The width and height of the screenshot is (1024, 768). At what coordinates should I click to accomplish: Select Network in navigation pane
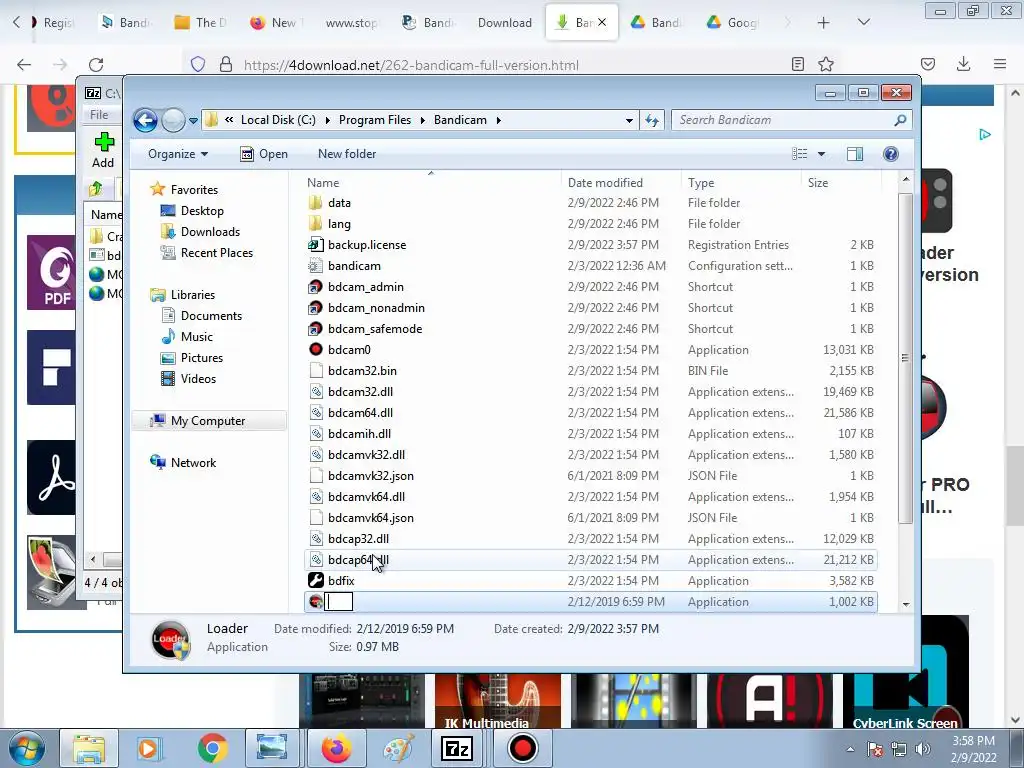[193, 463]
